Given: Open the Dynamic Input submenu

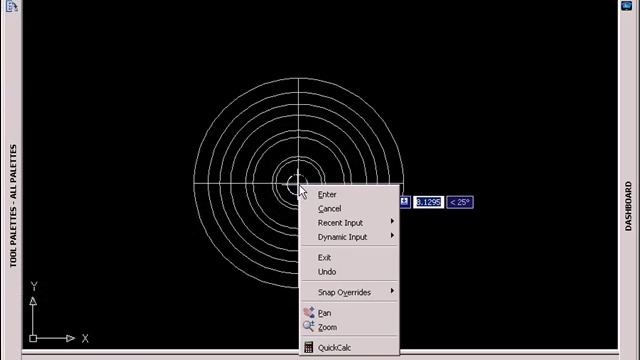Looking at the screenshot, I should pyautogui.click(x=349, y=237).
